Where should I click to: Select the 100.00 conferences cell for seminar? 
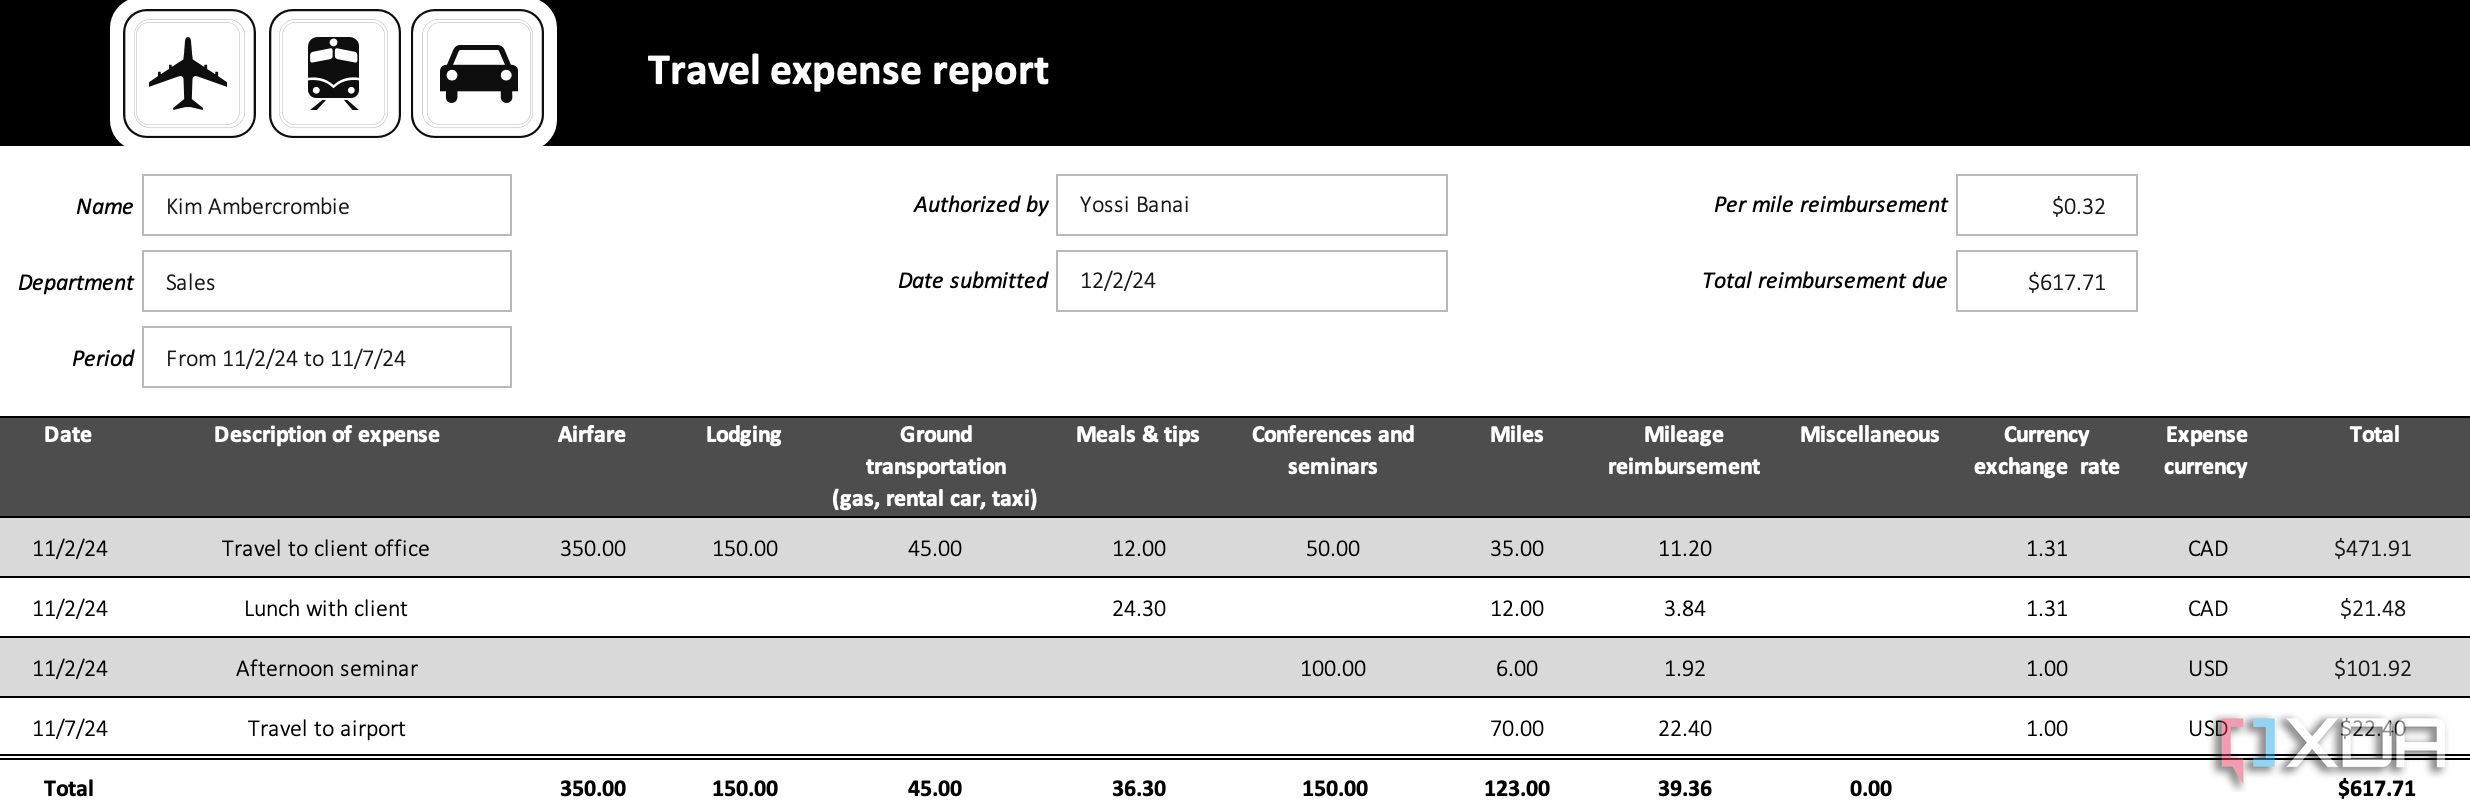(1333, 668)
